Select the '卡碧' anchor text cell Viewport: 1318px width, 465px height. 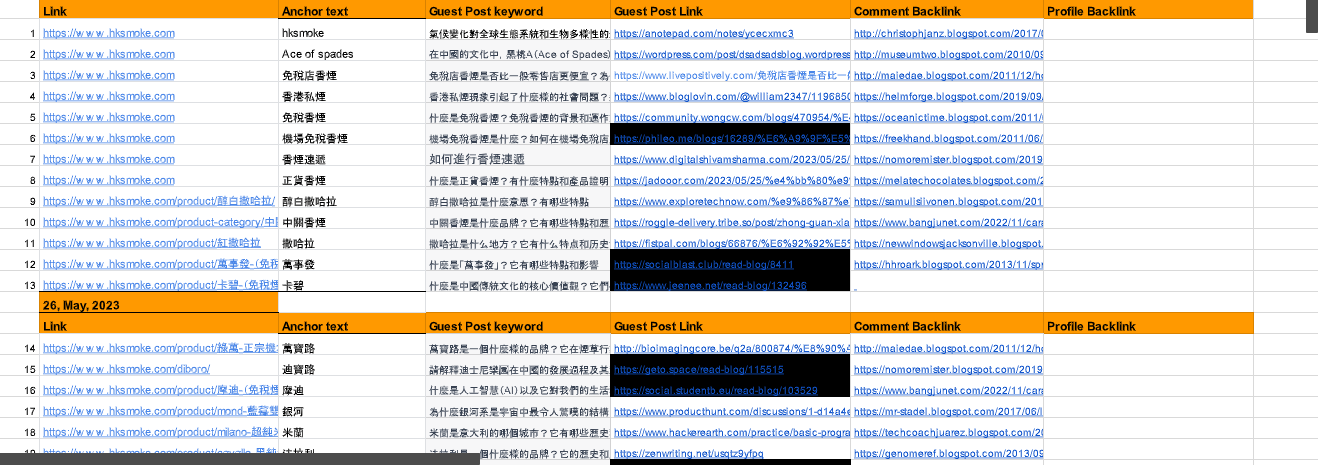click(x=352, y=286)
